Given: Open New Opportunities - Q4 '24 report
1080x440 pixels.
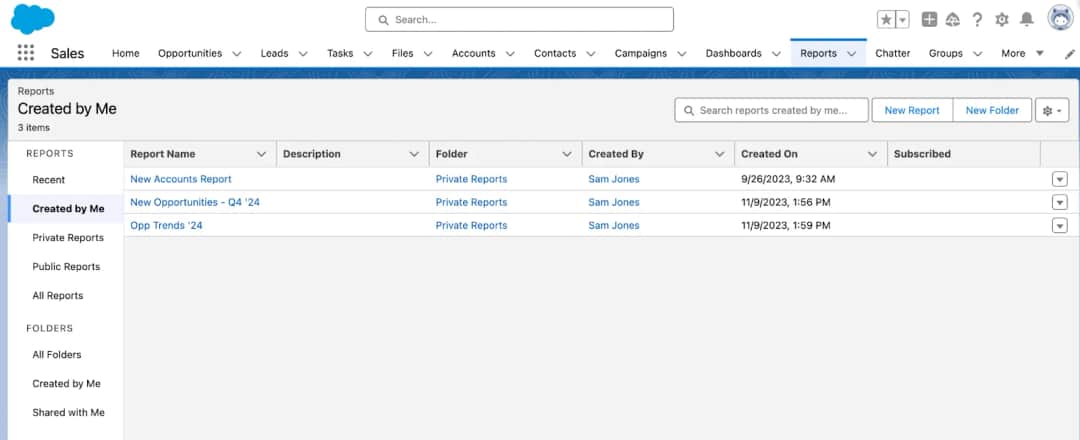Looking at the screenshot, I should 195,202.
